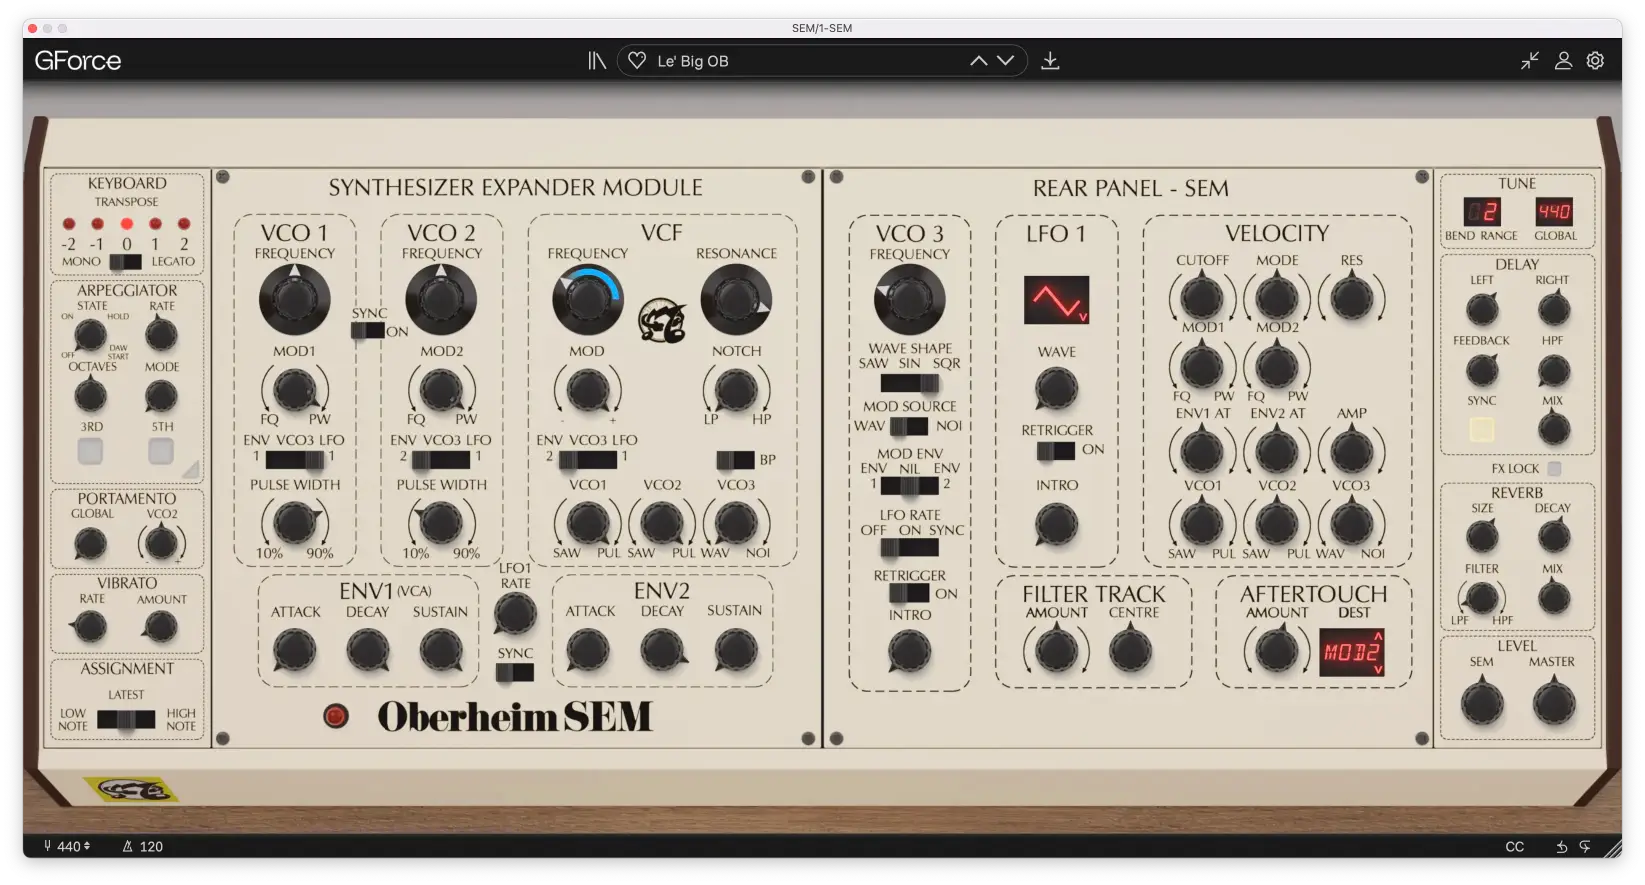
Task: Toggle the LFO 1 Retrigger switch
Action: click(1055, 451)
